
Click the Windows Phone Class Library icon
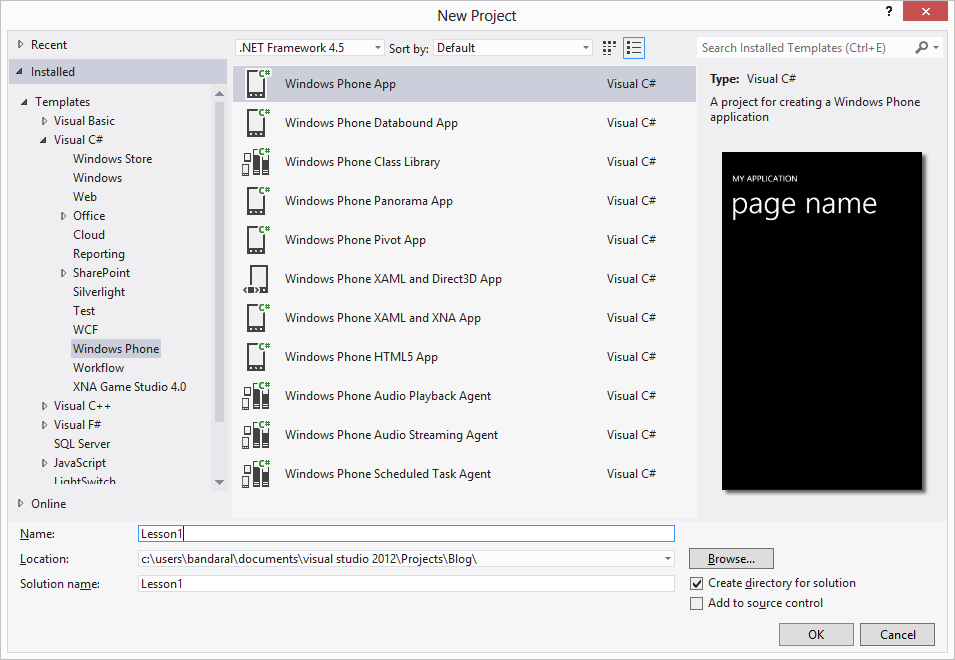pyautogui.click(x=256, y=161)
